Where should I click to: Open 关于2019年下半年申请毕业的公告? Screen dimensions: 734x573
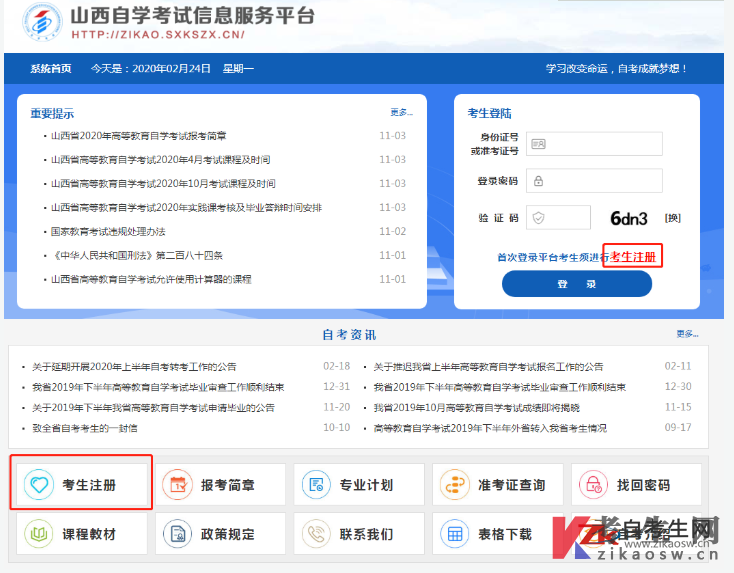[153, 408]
